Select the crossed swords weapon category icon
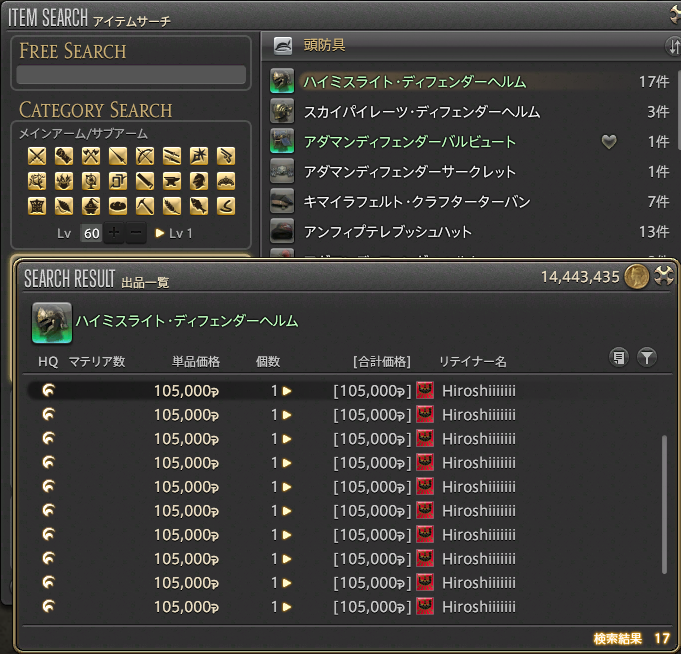Viewport: 681px width, 654px height. (x=37, y=155)
